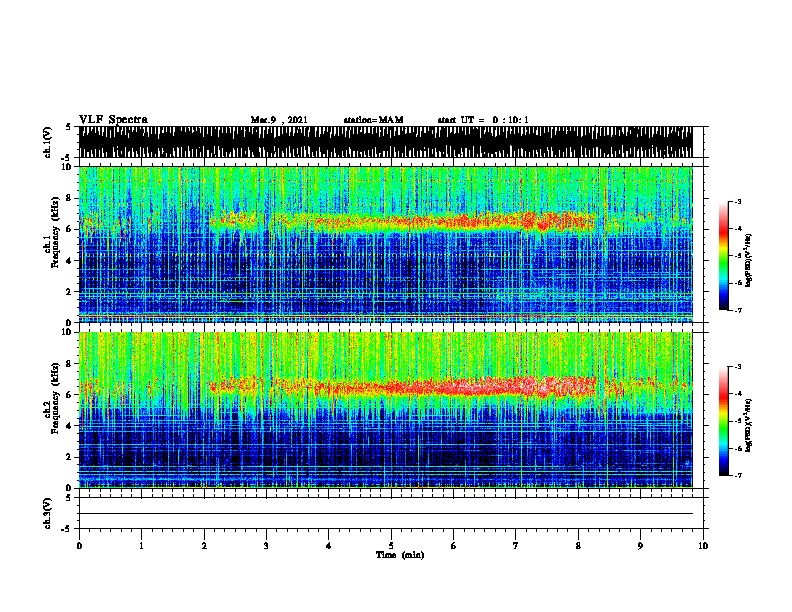Click time axis tick label "9"

(x=640, y=546)
